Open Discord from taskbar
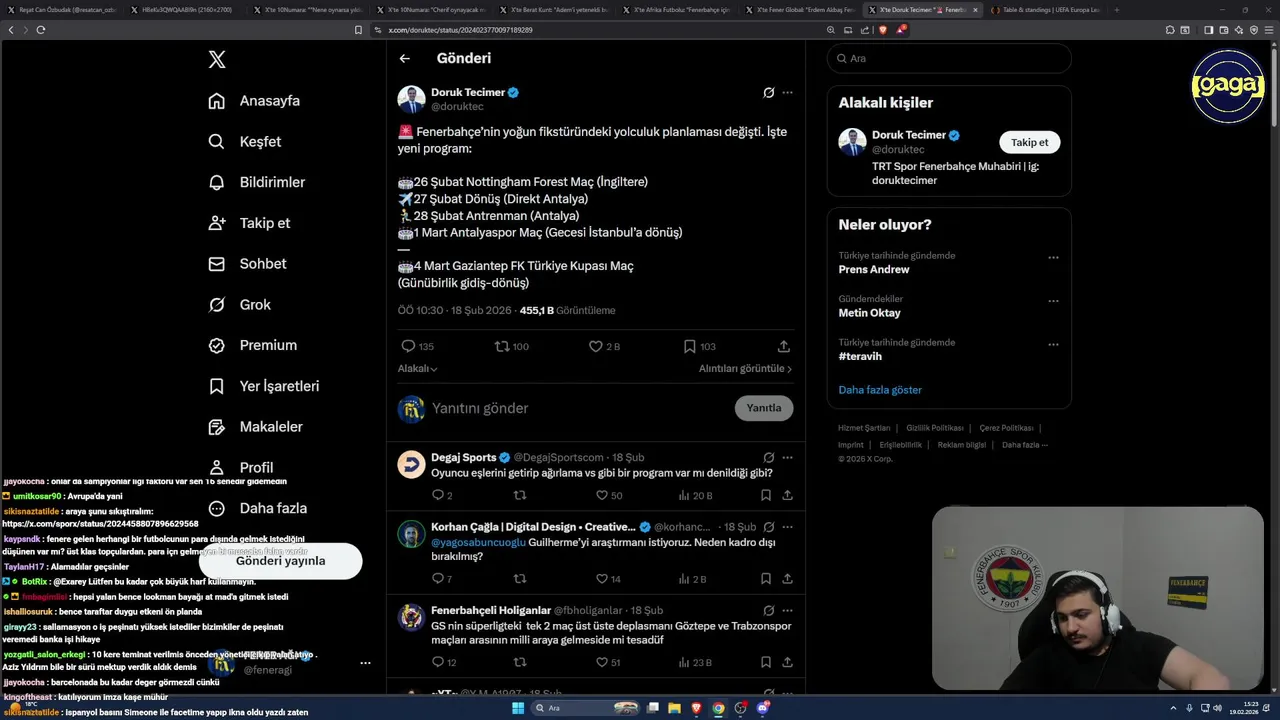The height and width of the screenshot is (720, 1280). (763, 708)
